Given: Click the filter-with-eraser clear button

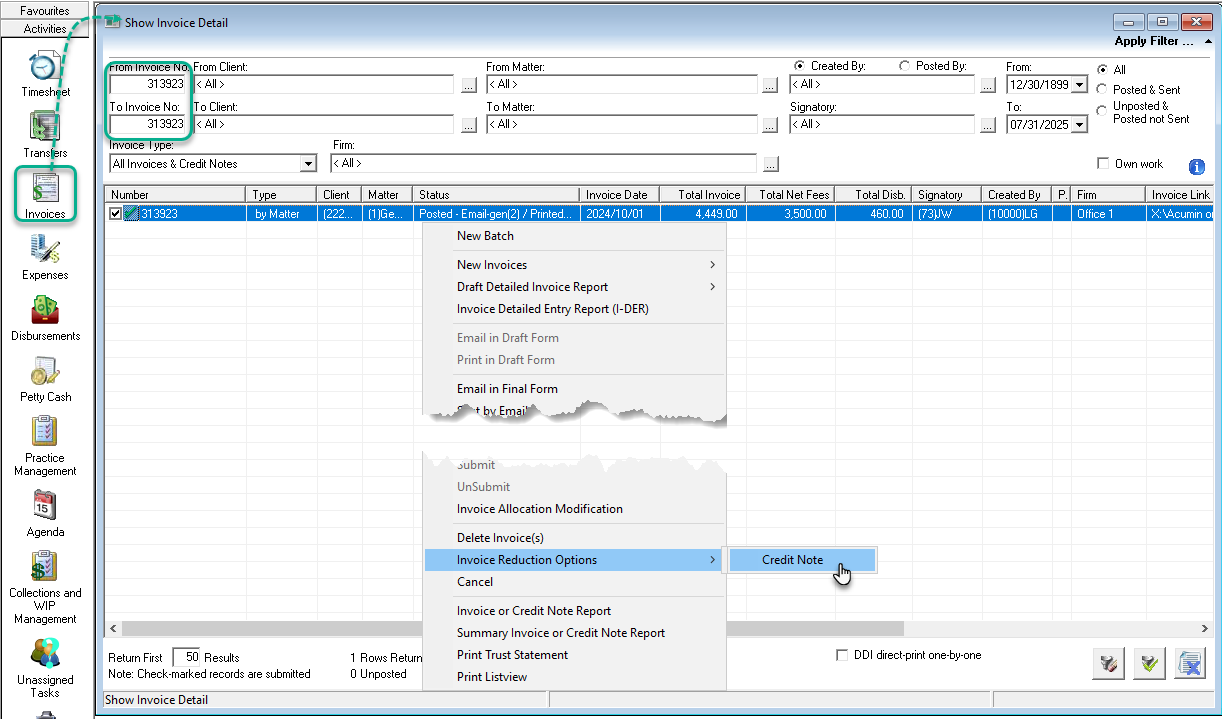Looking at the screenshot, I should click(1108, 663).
